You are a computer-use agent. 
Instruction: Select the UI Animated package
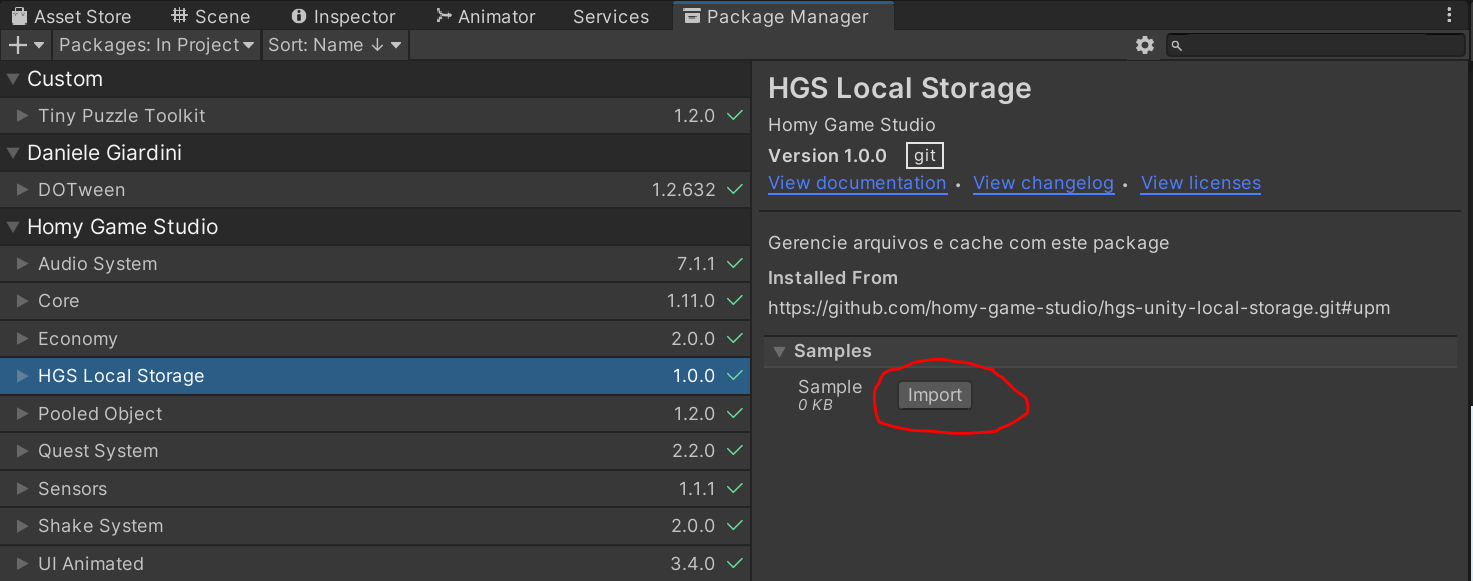point(375,564)
